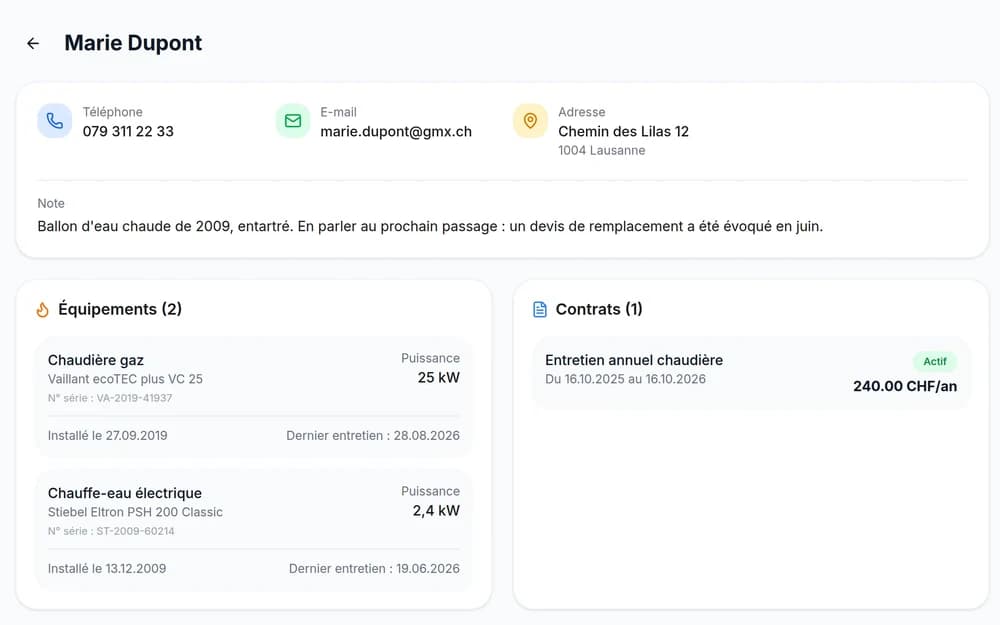Click the note text about Ballon d'eau chaude

pos(430,226)
